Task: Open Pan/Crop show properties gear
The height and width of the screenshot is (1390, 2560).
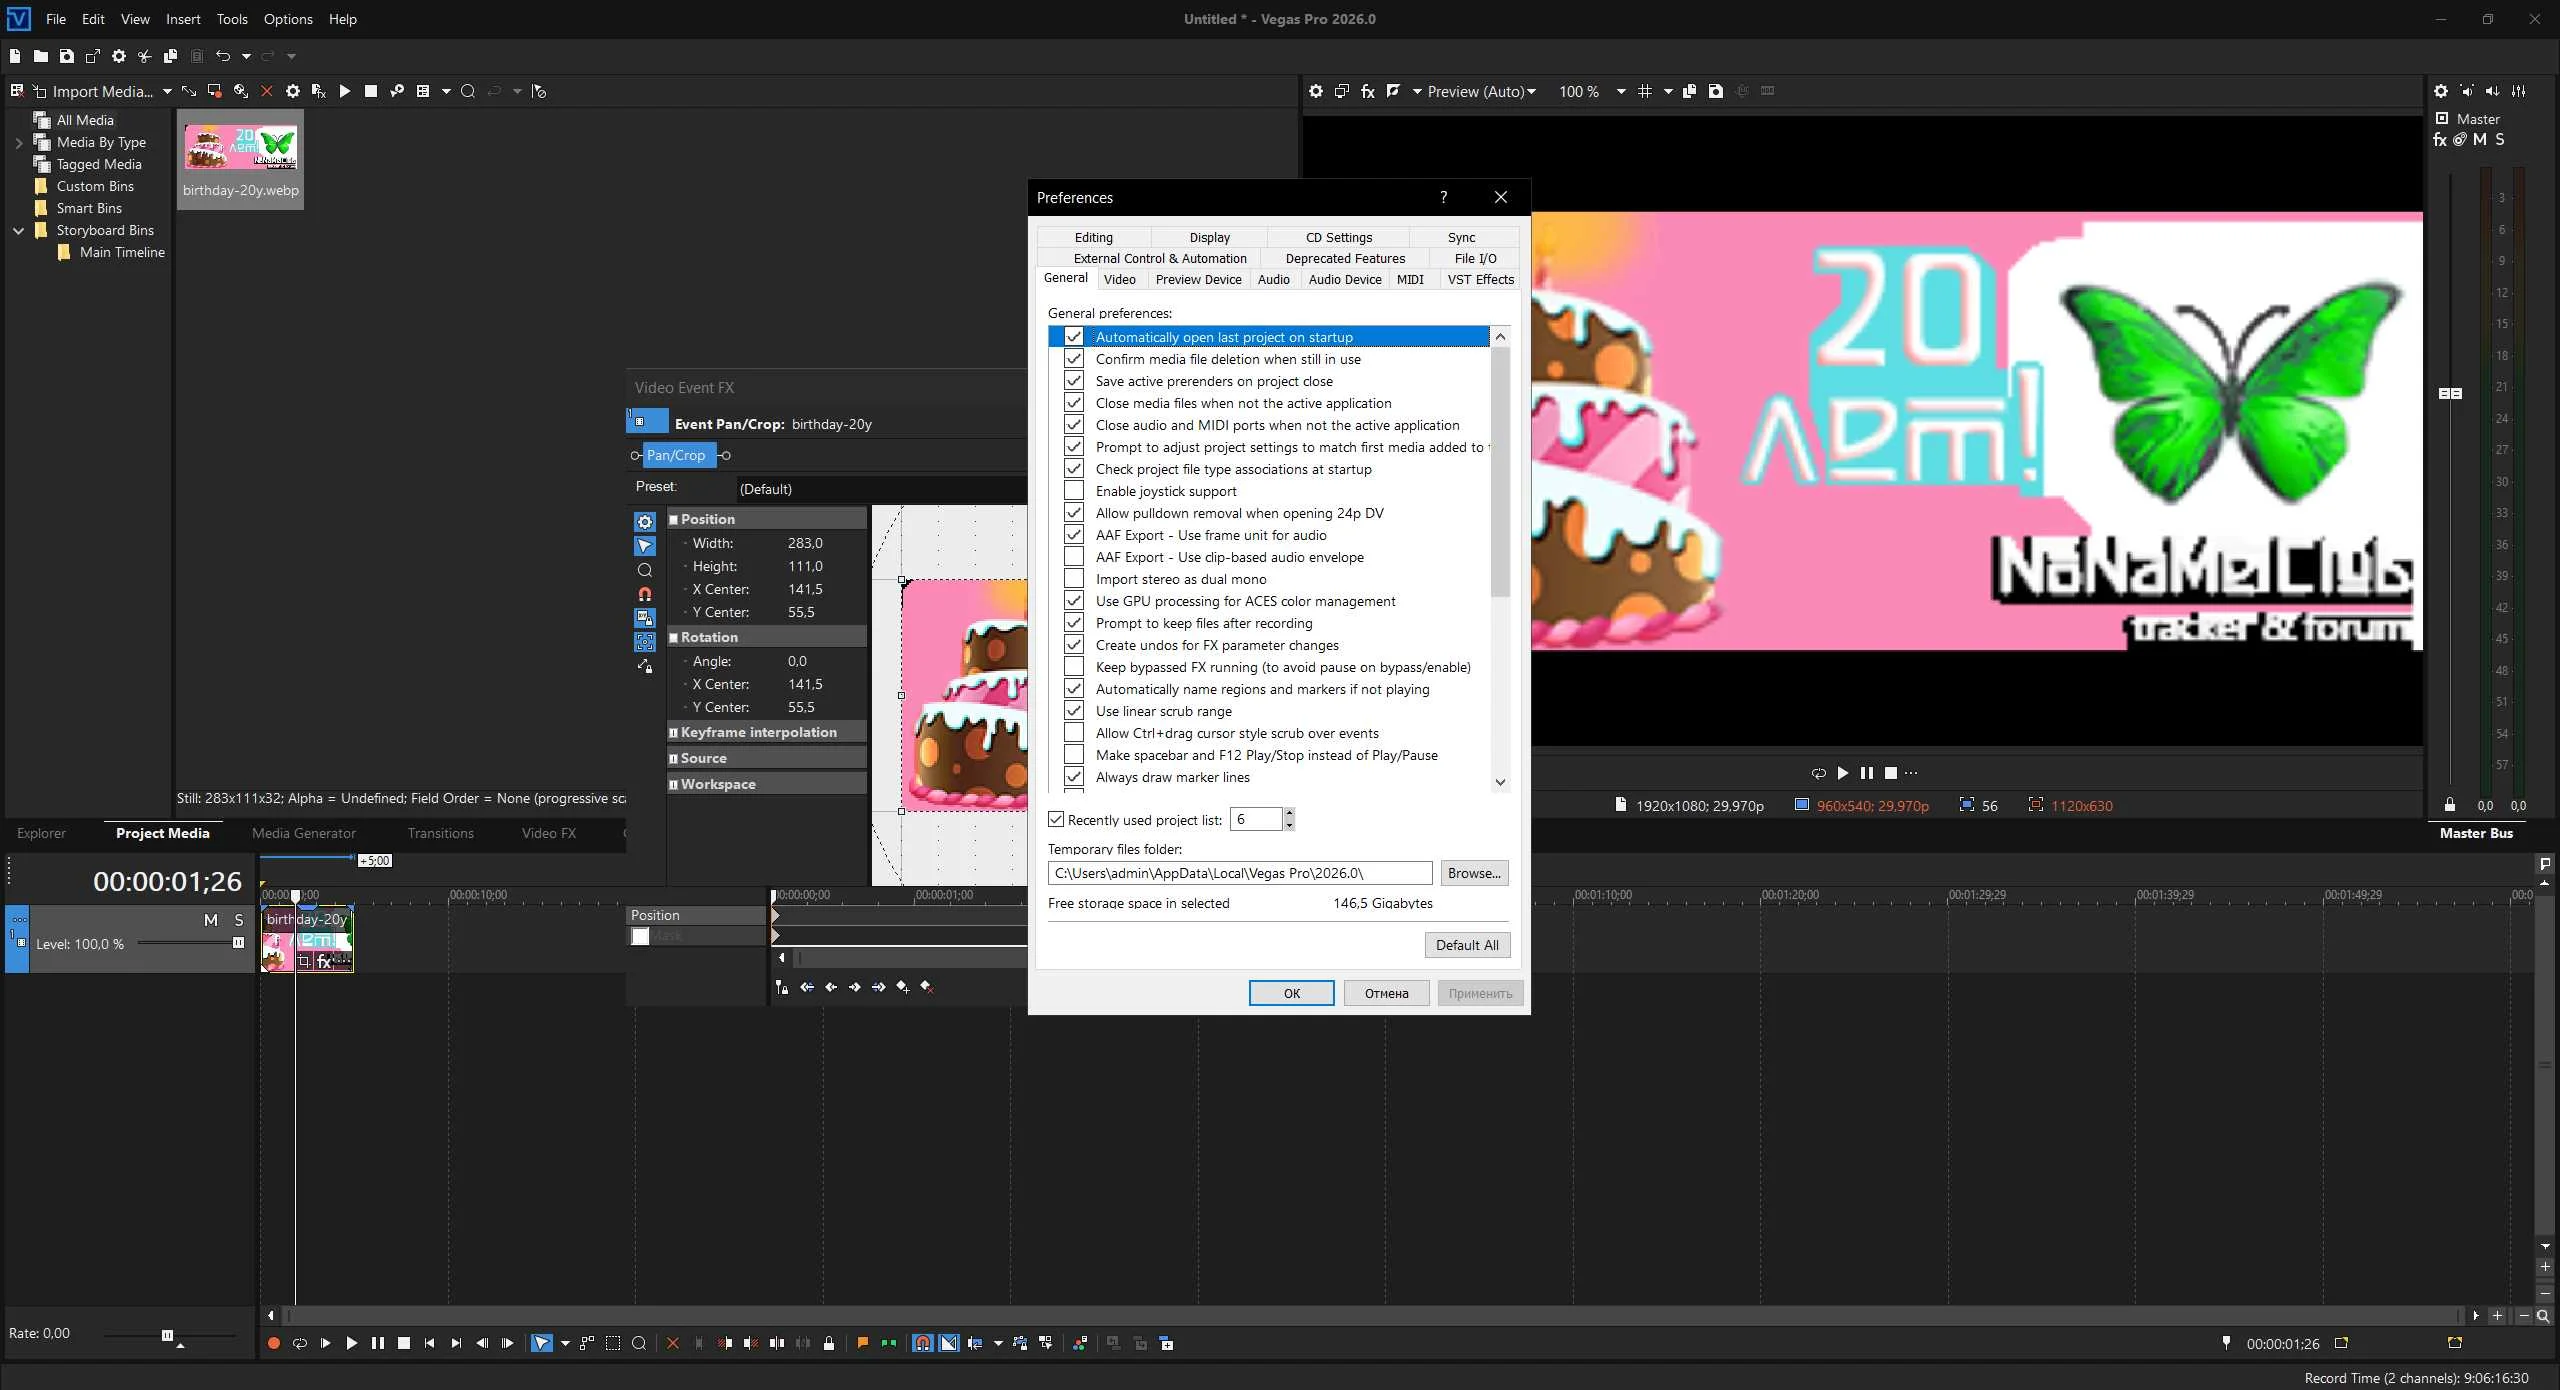Action: 645,522
